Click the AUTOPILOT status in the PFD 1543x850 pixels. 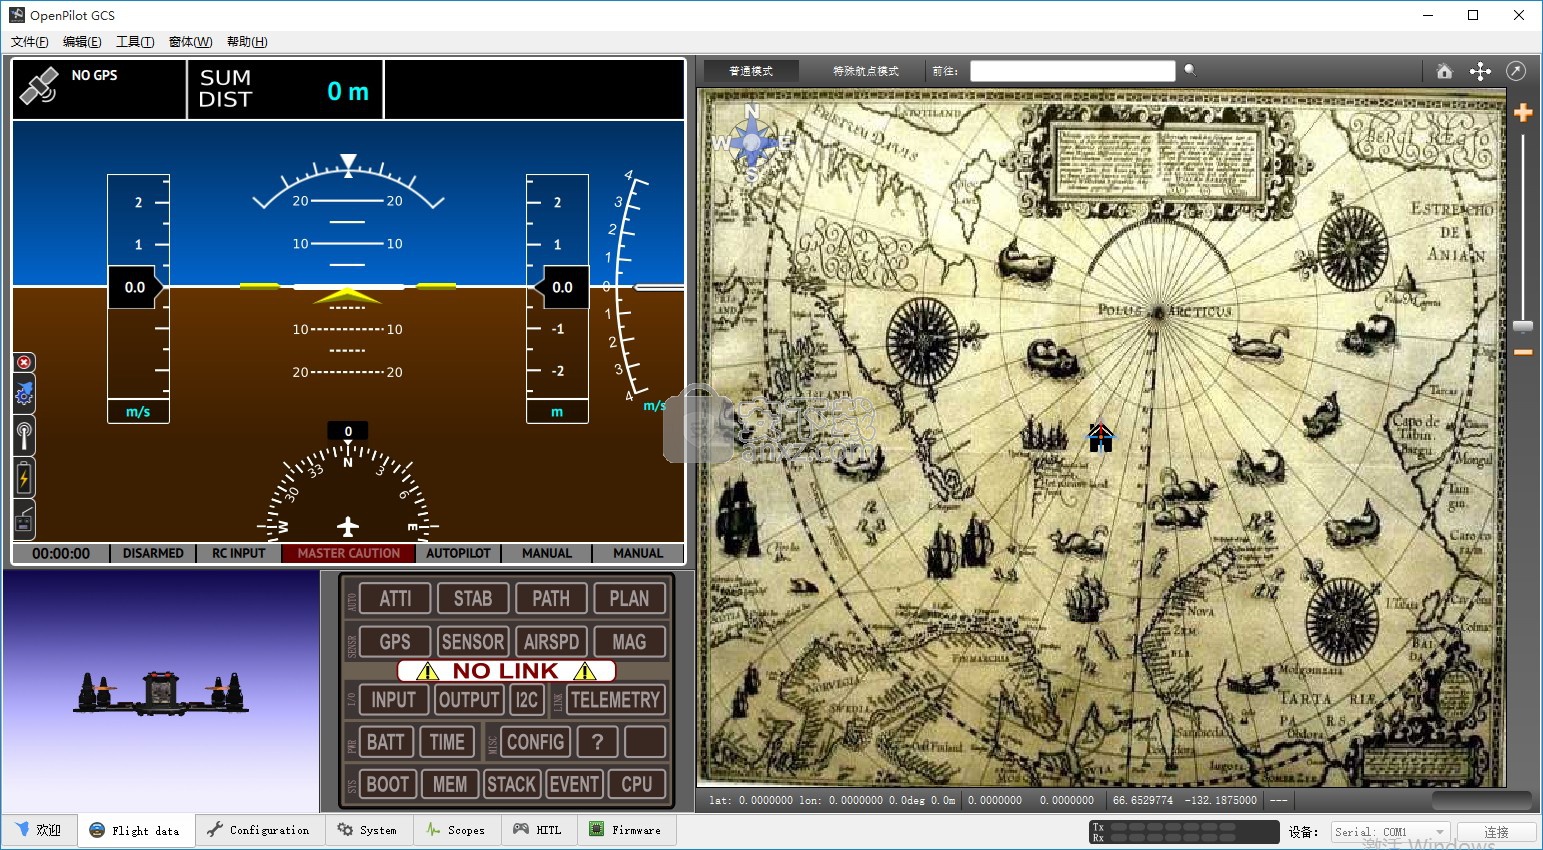click(458, 553)
